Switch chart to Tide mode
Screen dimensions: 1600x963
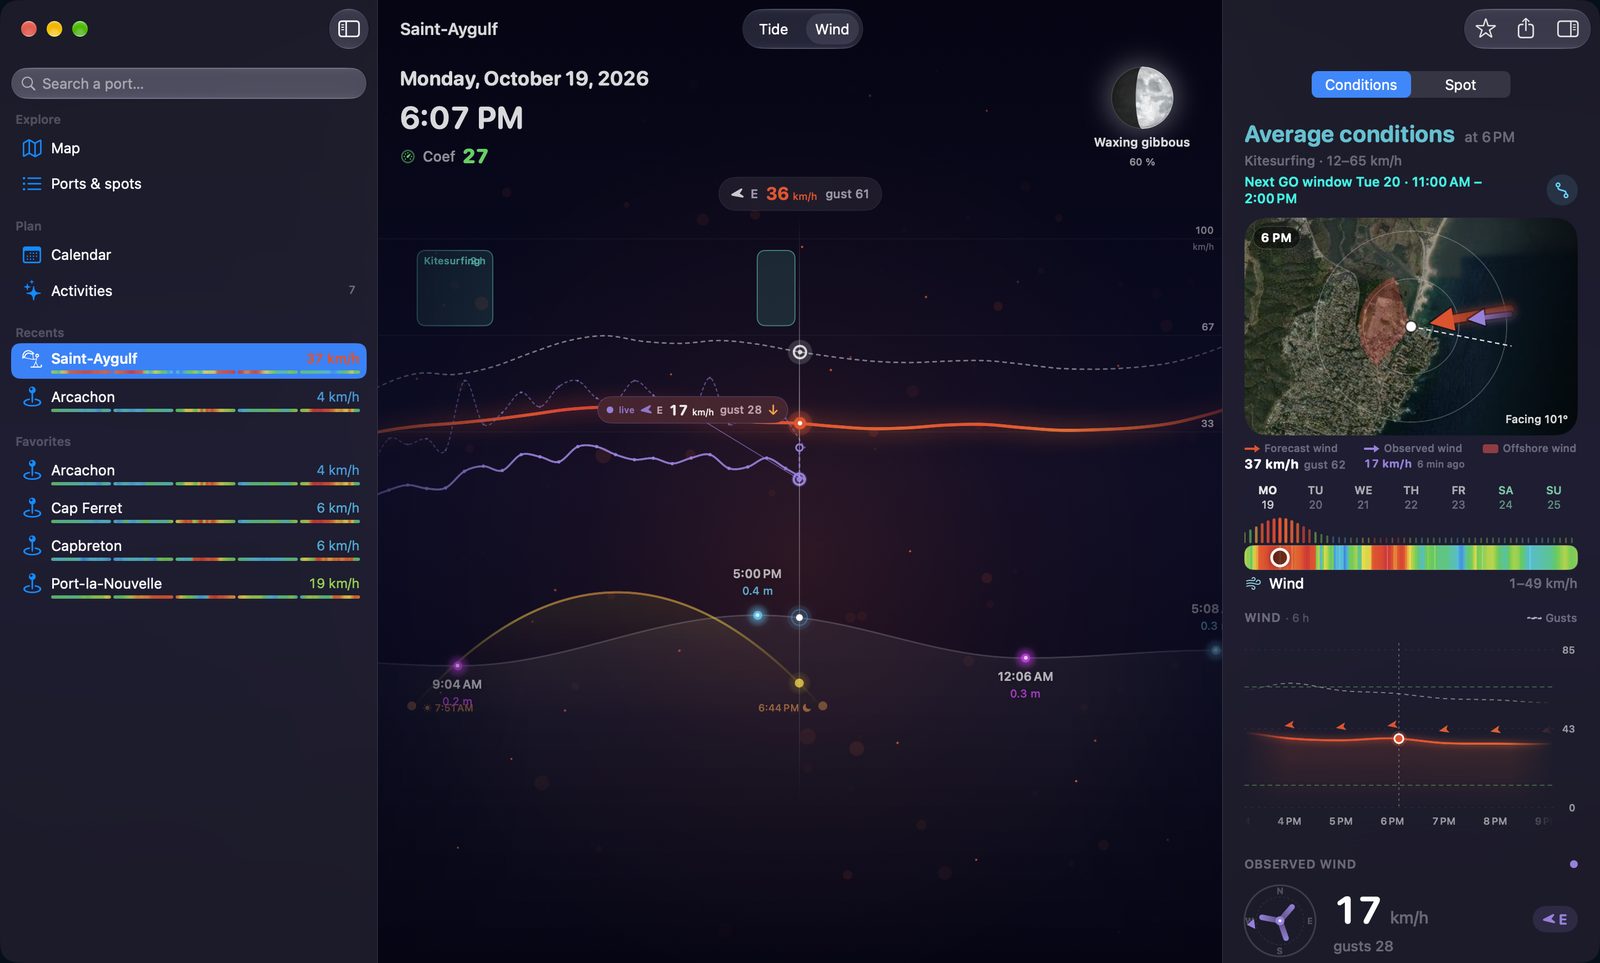point(773,29)
